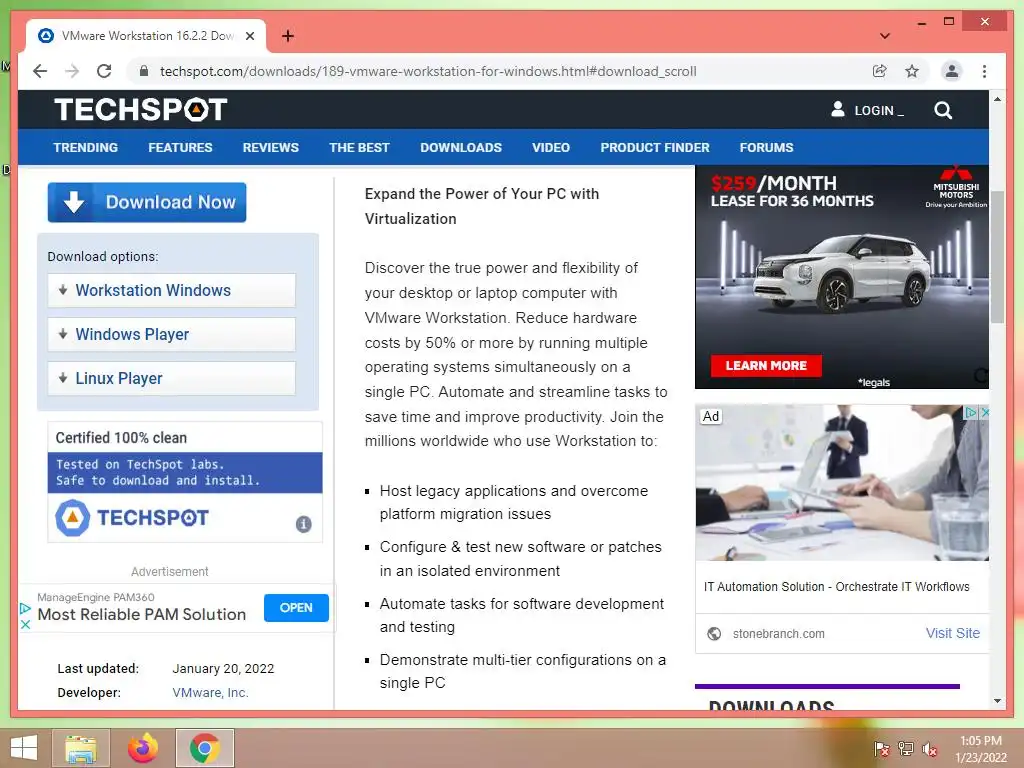
Task: Click the 'Certified 100% clean' heading
Action: pyautogui.click(x=121, y=438)
